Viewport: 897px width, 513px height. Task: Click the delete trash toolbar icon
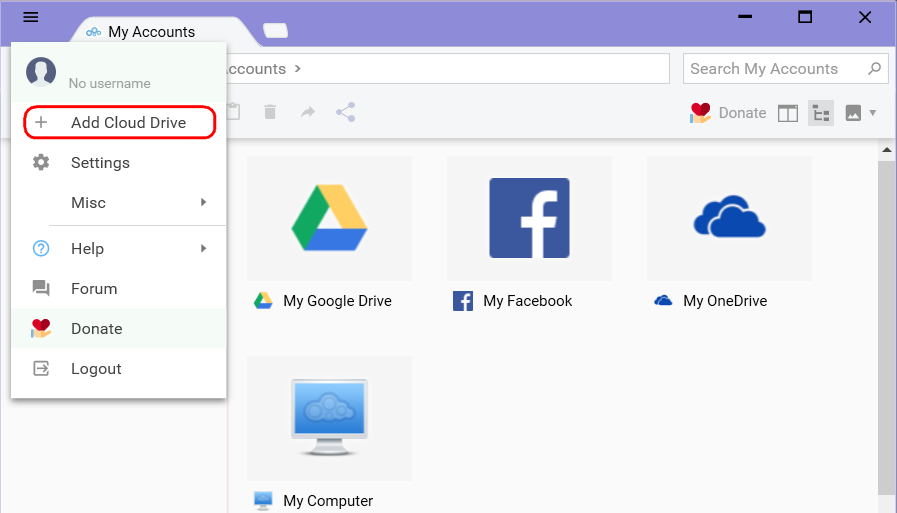pyautogui.click(x=270, y=112)
